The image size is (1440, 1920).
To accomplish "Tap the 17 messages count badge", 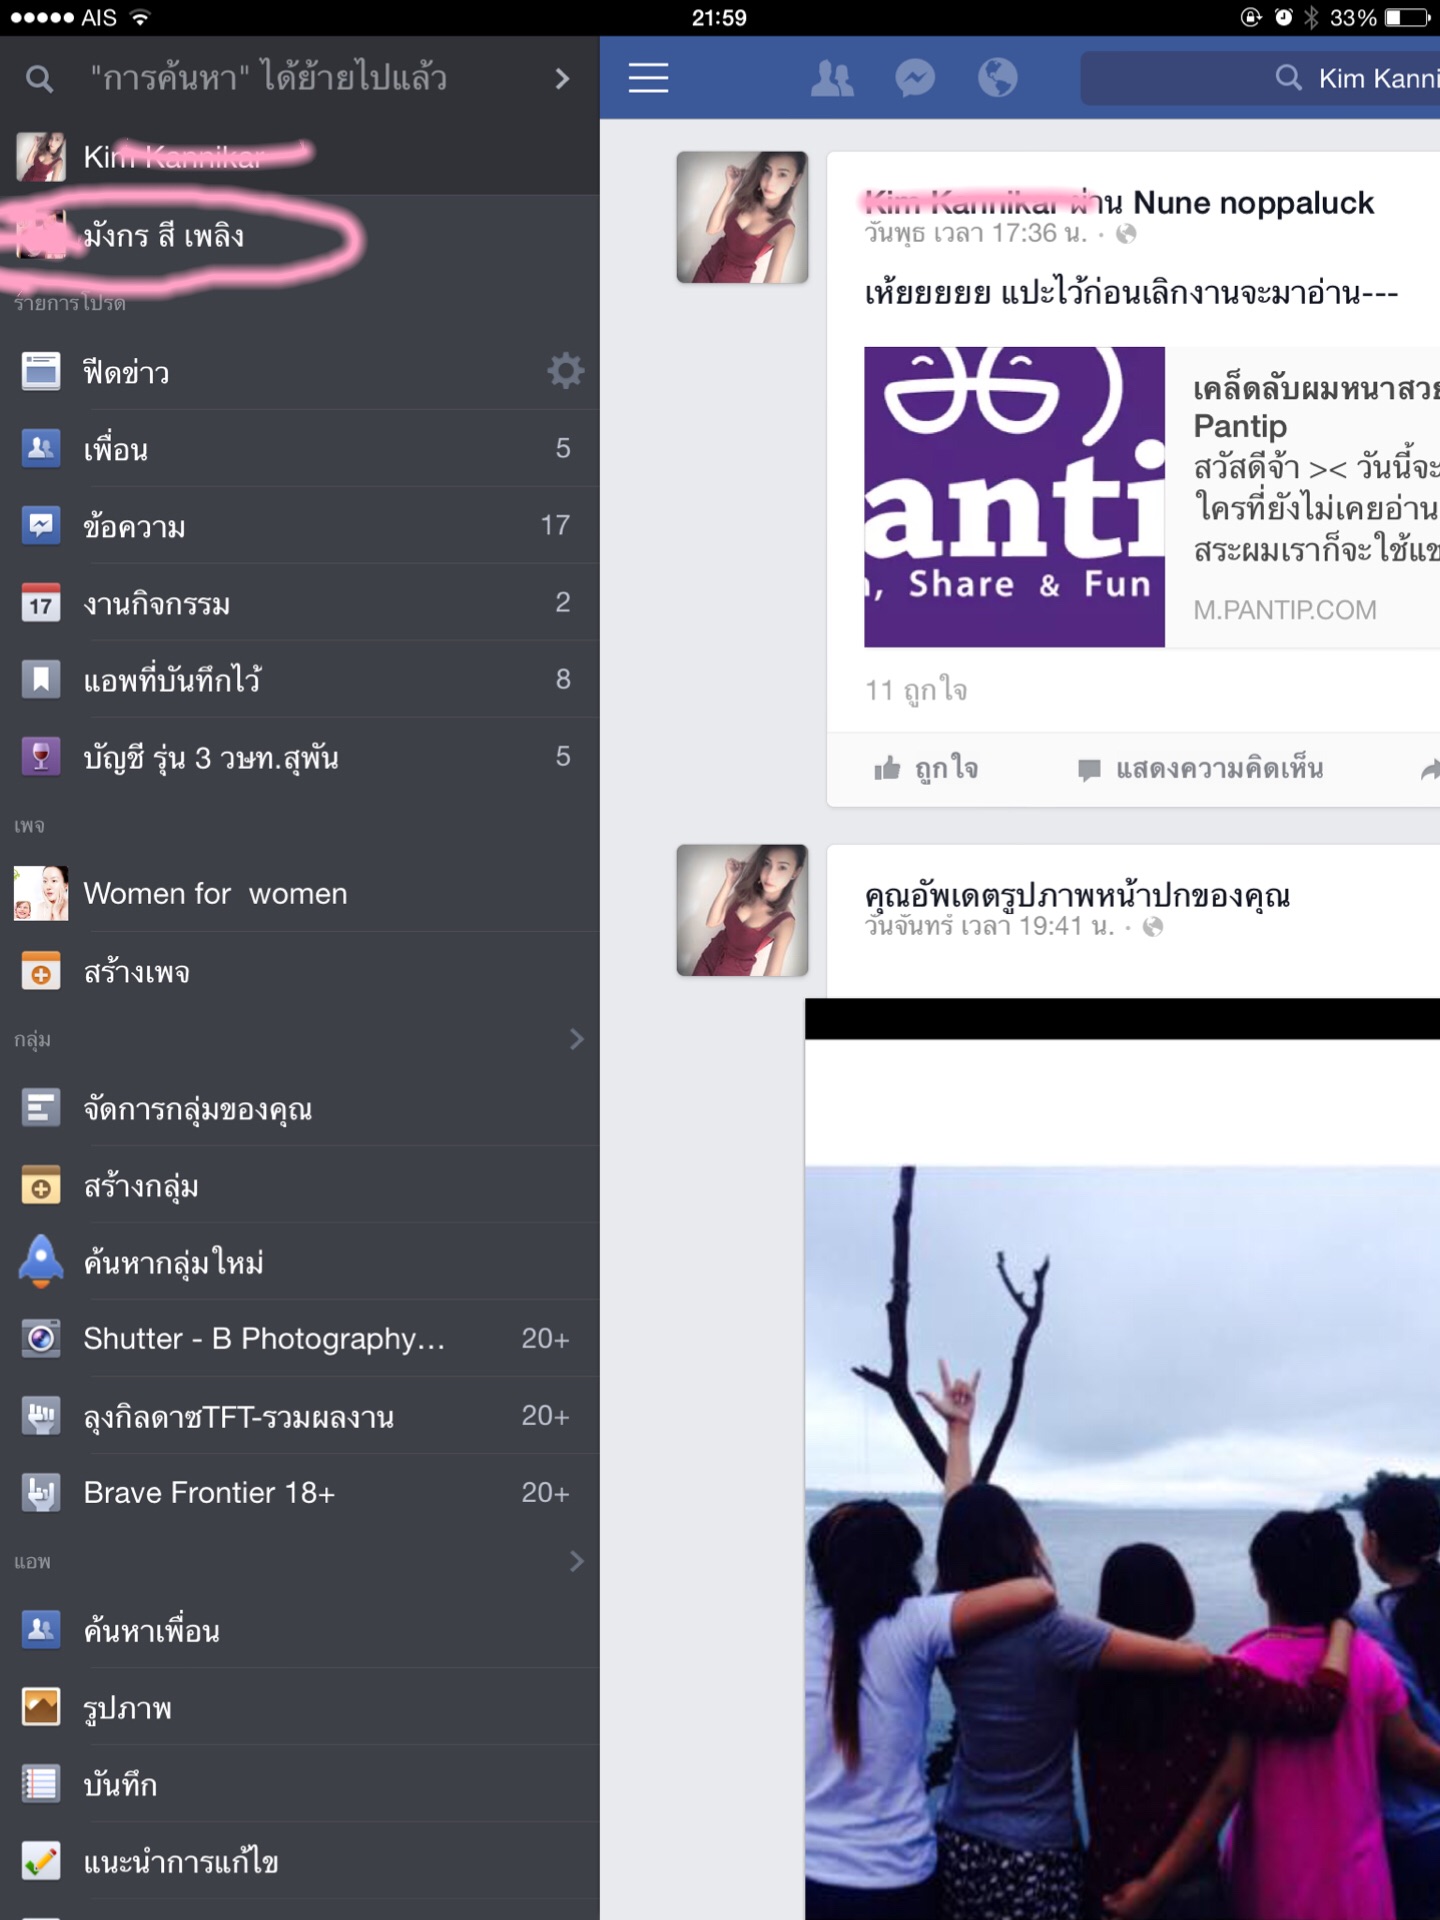I will 555,525.
